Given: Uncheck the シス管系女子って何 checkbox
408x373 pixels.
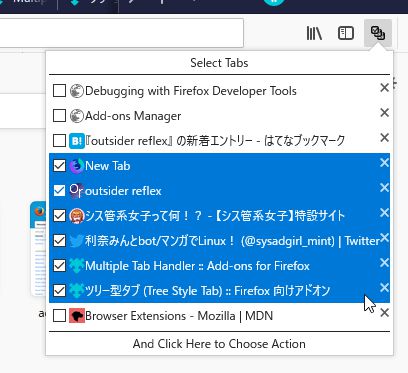Looking at the screenshot, I should (x=59, y=216).
